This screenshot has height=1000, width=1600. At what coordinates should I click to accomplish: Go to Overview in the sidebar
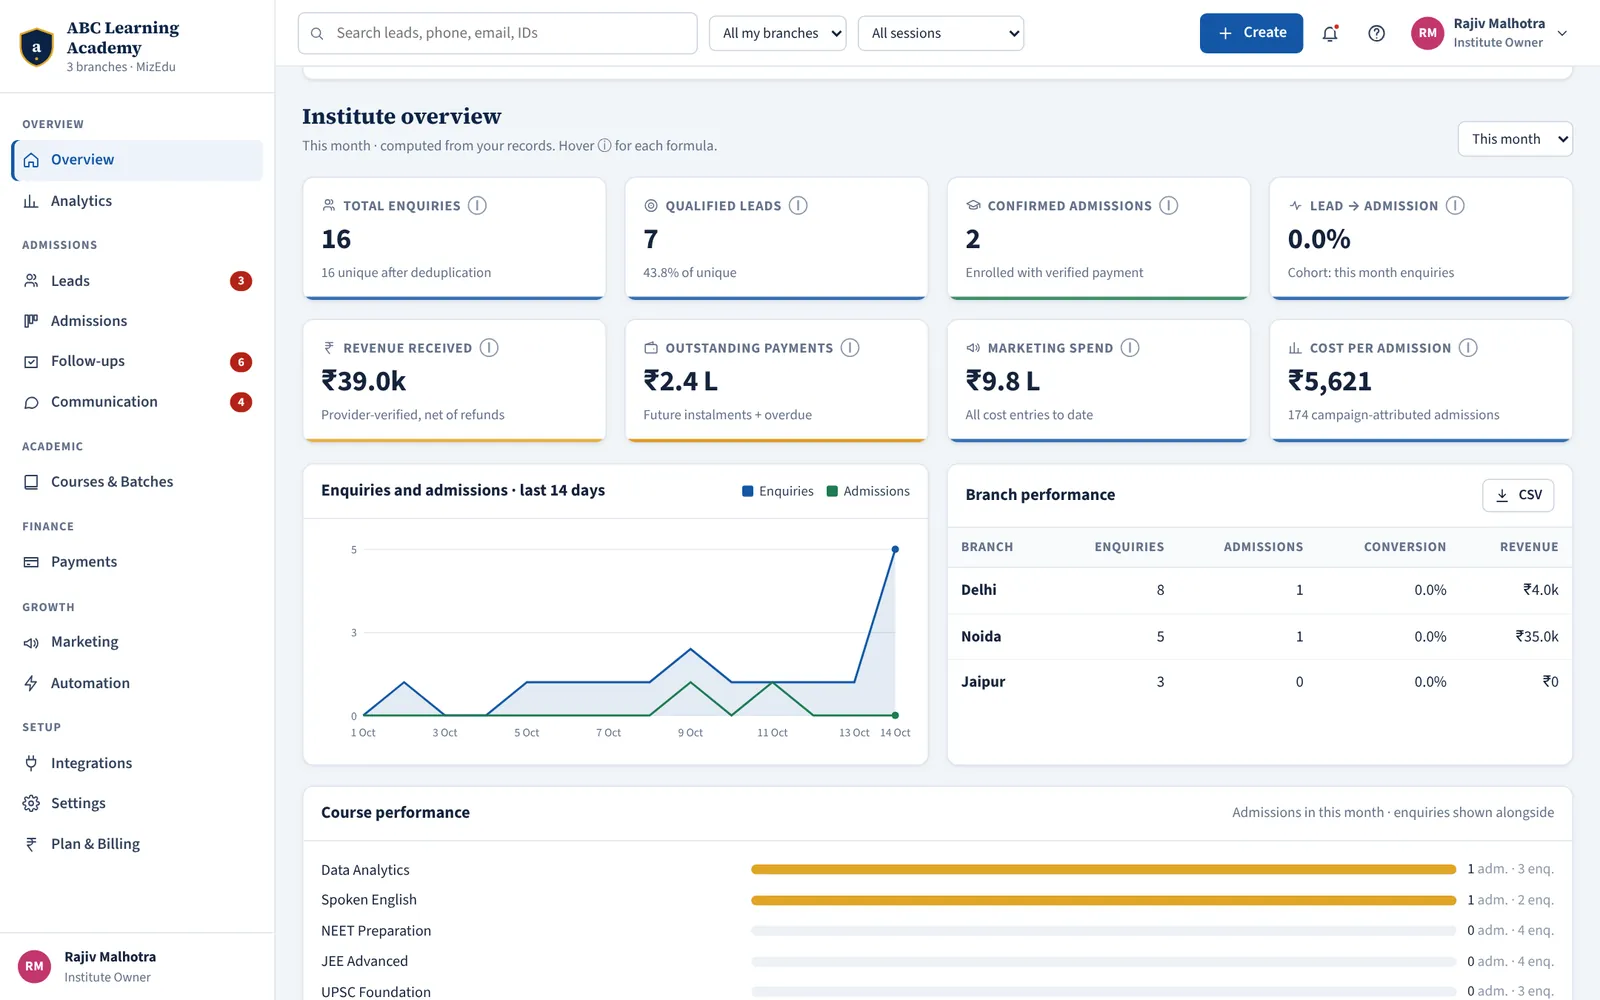pyautogui.click(x=138, y=160)
